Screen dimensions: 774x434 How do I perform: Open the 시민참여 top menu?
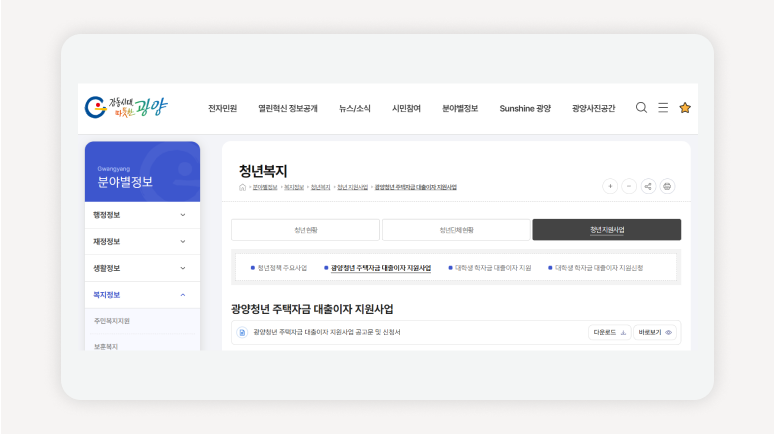[406, 108]
